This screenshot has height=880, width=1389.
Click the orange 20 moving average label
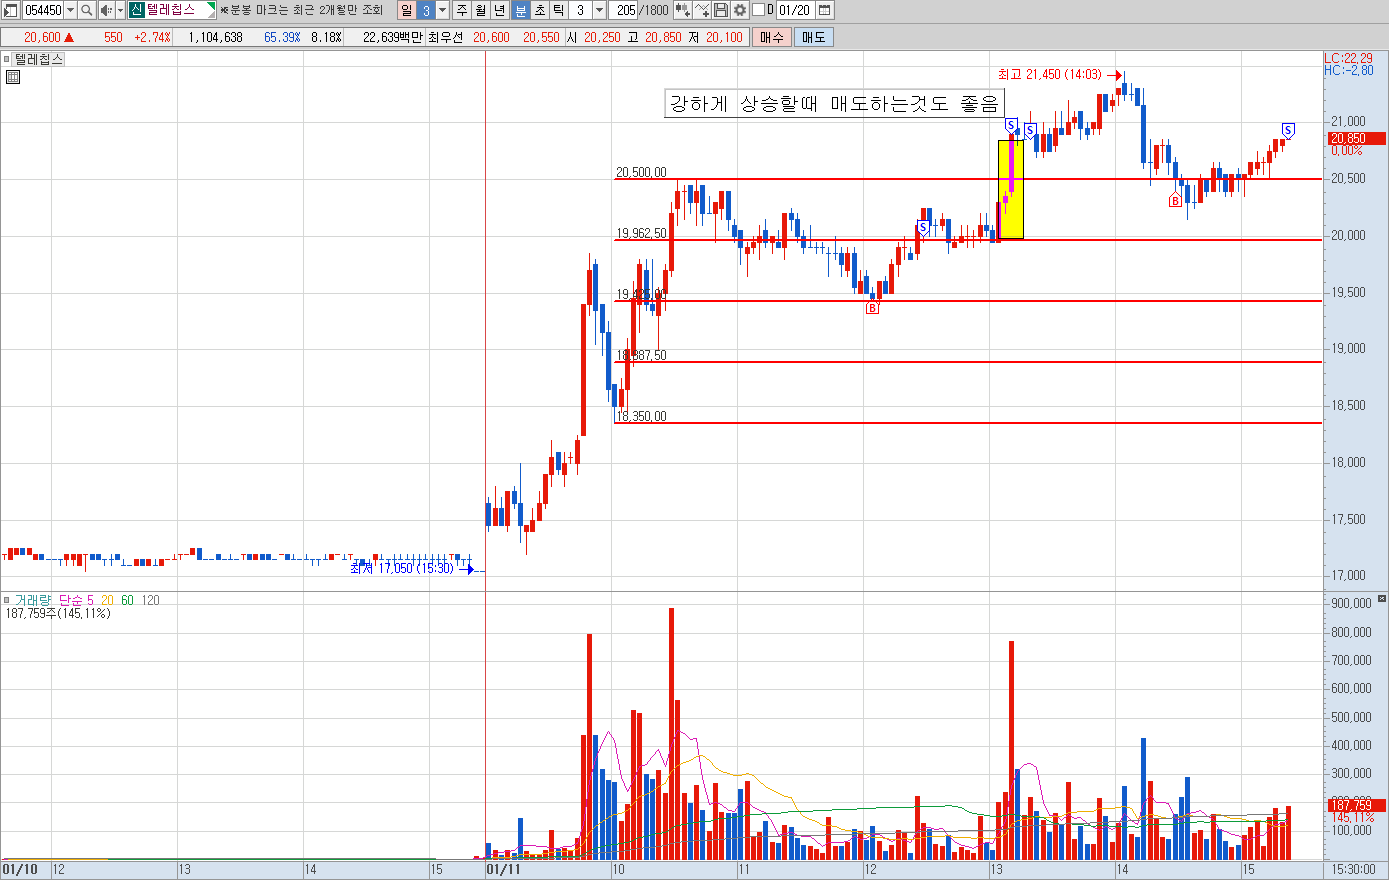click(107, 600)
